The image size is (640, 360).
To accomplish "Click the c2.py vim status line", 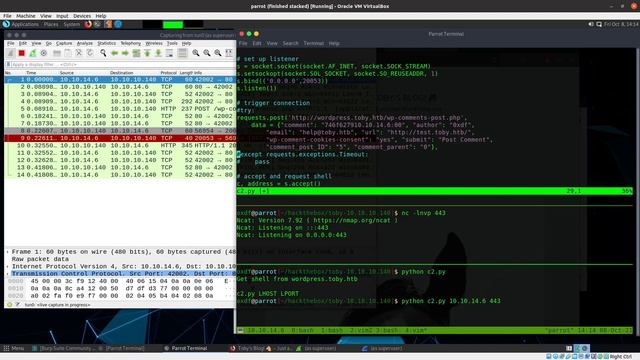I will [434, 191].
